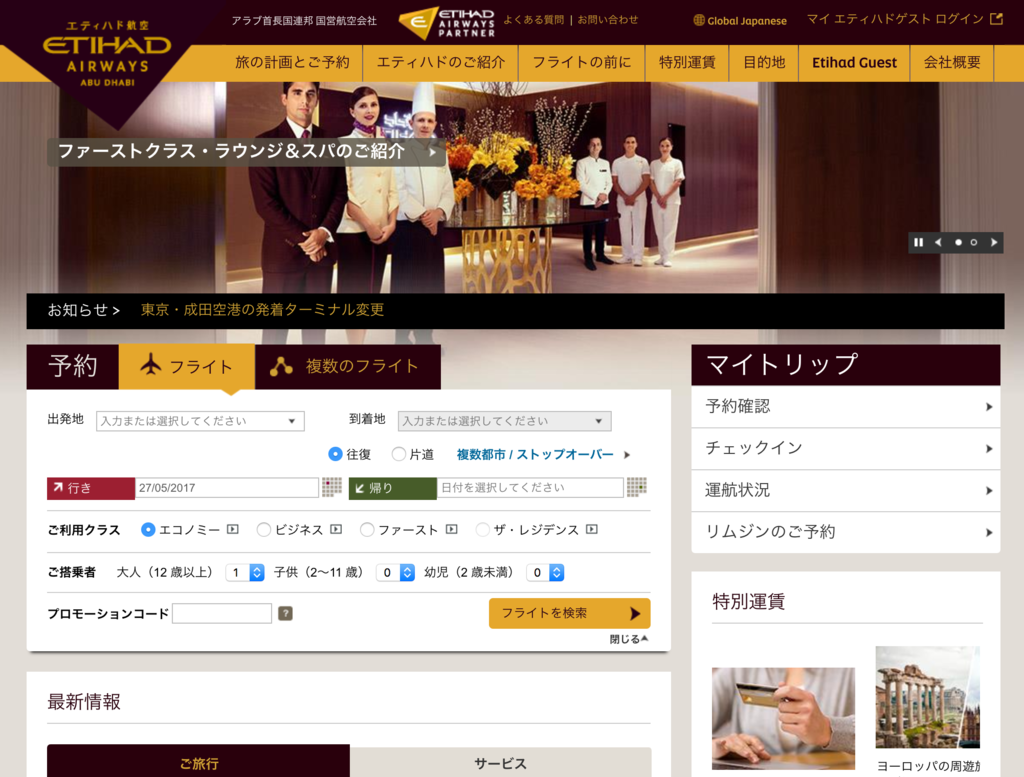Open the 旅の計画とご予約 menu
Image resolution: width=1024 pixels, height=777 pixels.
pos(292,63)
